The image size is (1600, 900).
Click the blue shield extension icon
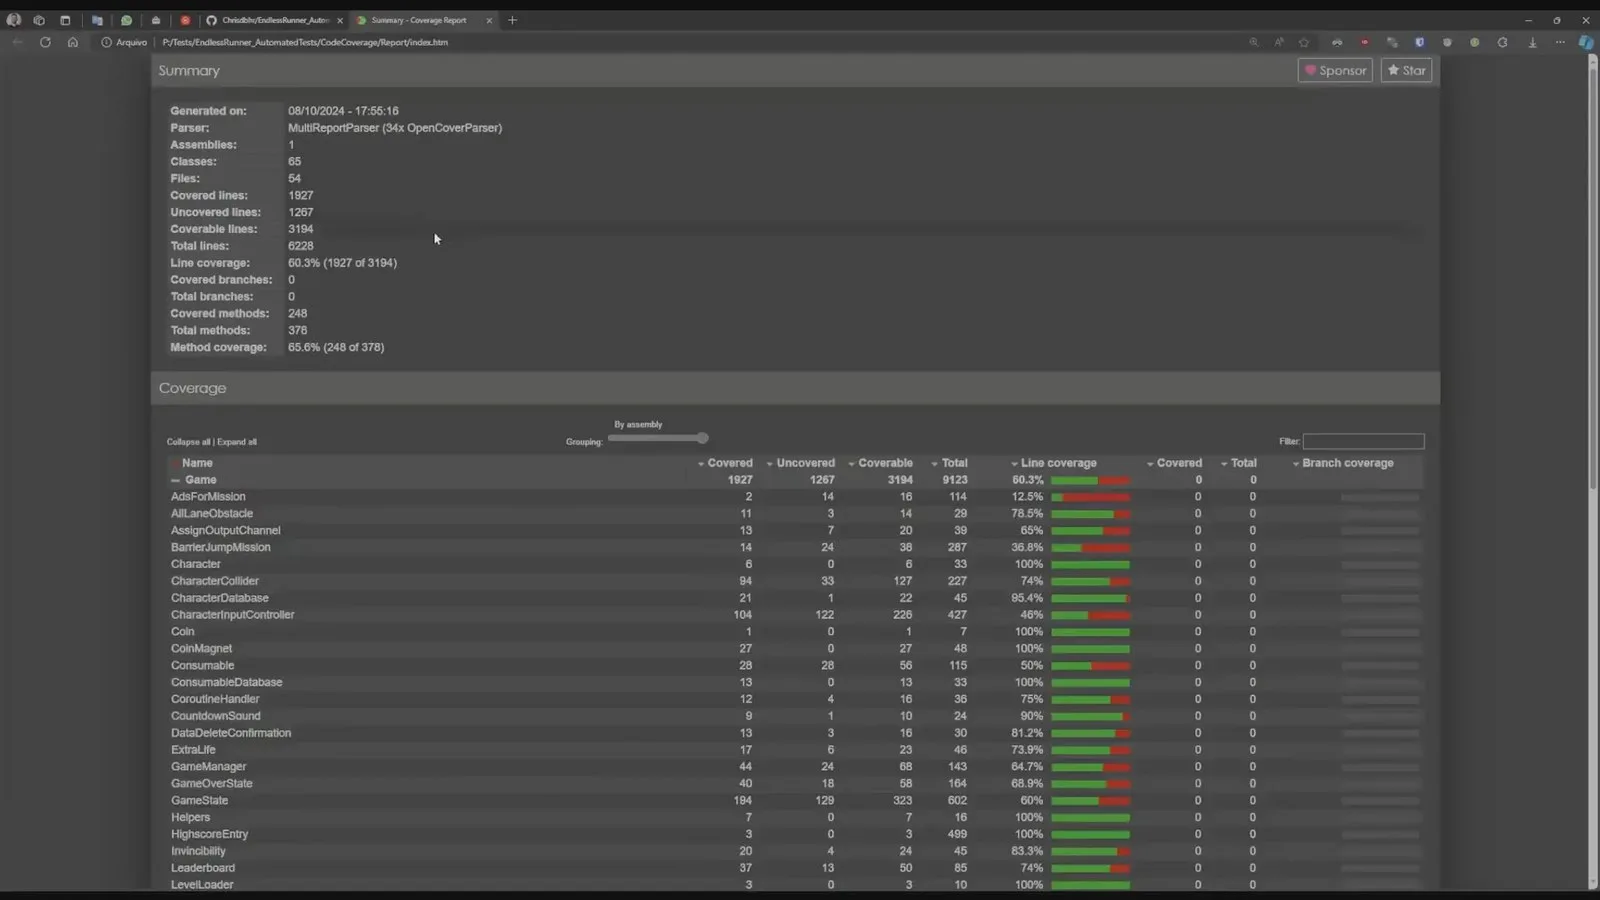point(1419,42)
